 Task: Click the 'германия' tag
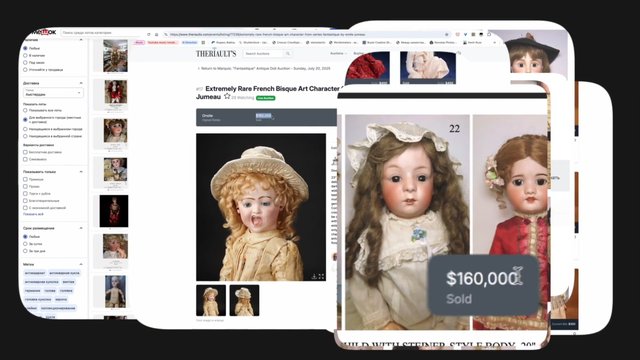coord(32,291)
